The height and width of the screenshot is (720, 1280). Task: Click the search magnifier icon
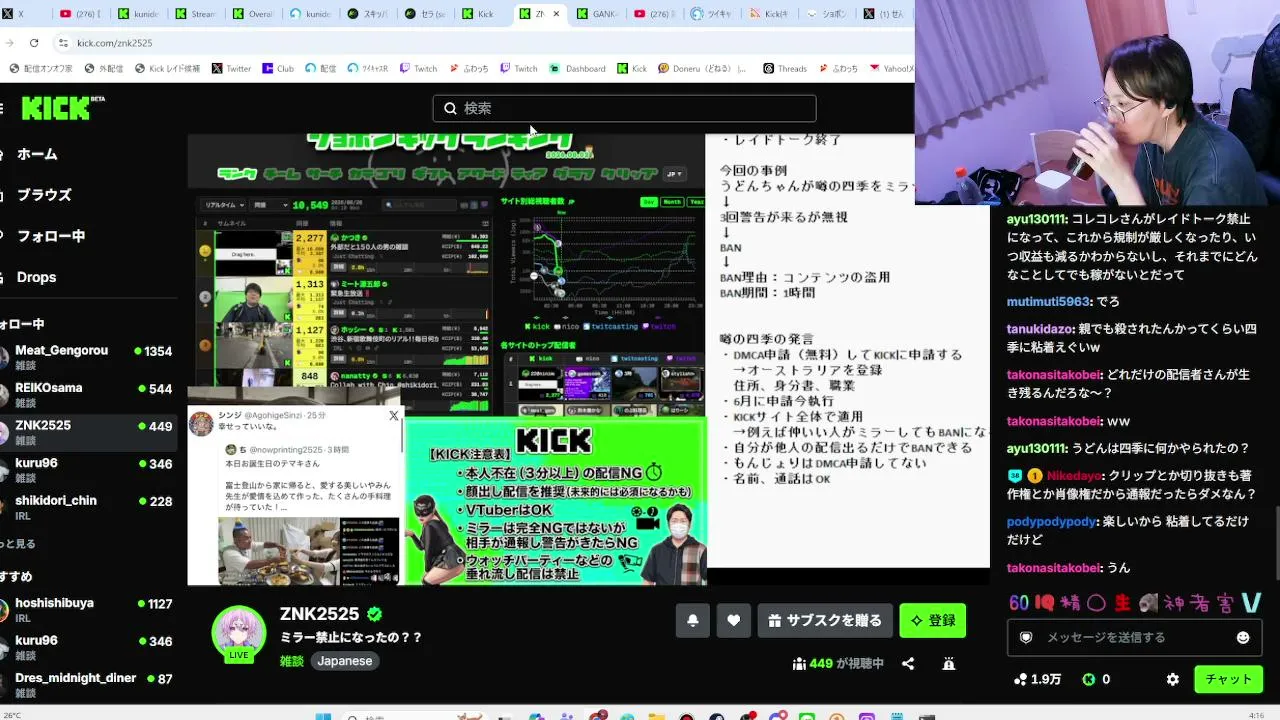[450, 108]
